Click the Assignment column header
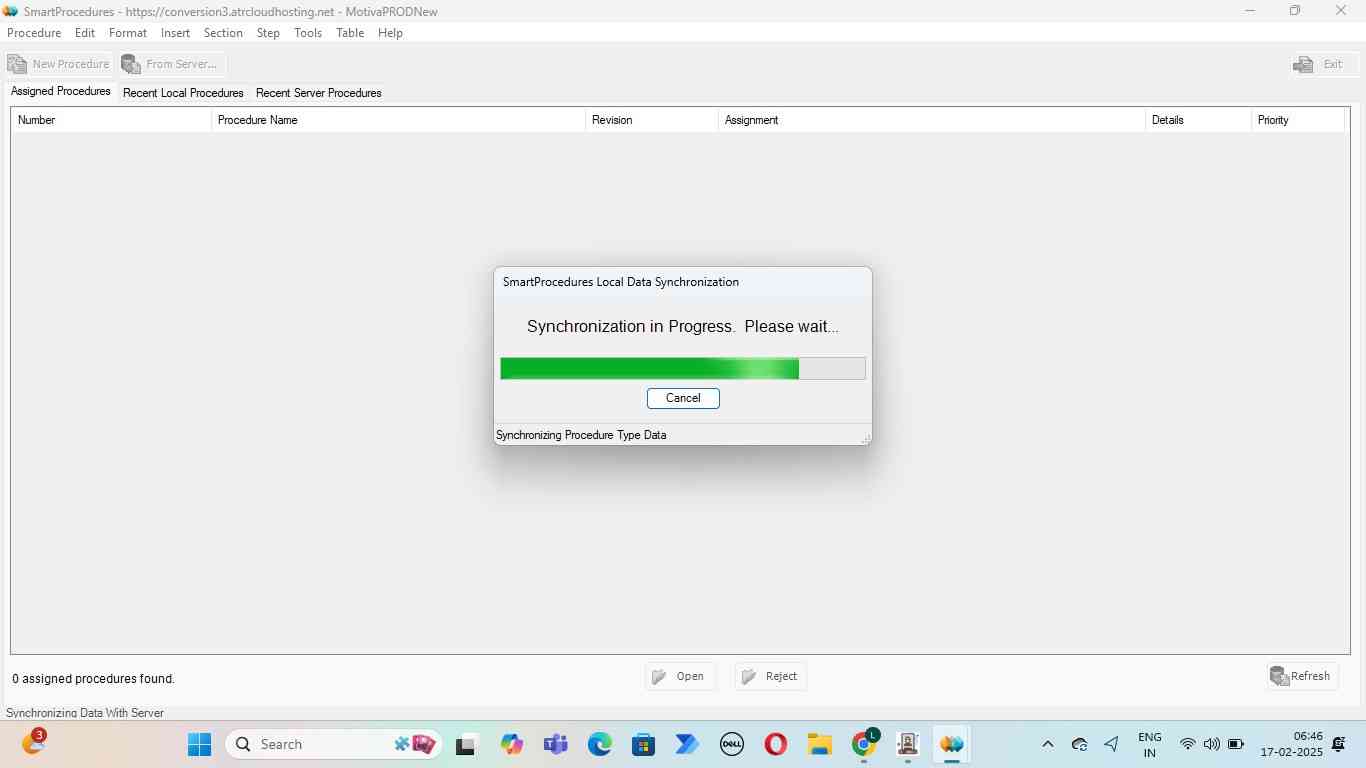1366x768 pixels. click(x=931, y=120)
